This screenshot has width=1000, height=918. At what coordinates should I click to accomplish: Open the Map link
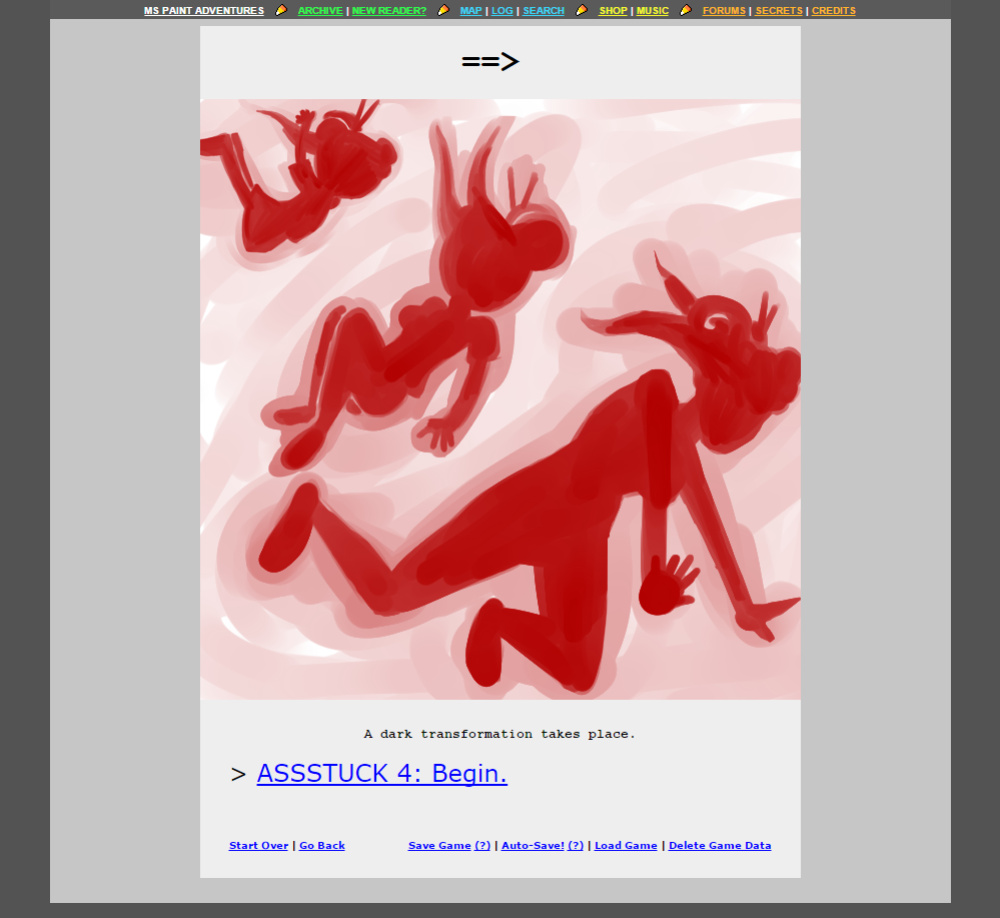tap(471, 11)
